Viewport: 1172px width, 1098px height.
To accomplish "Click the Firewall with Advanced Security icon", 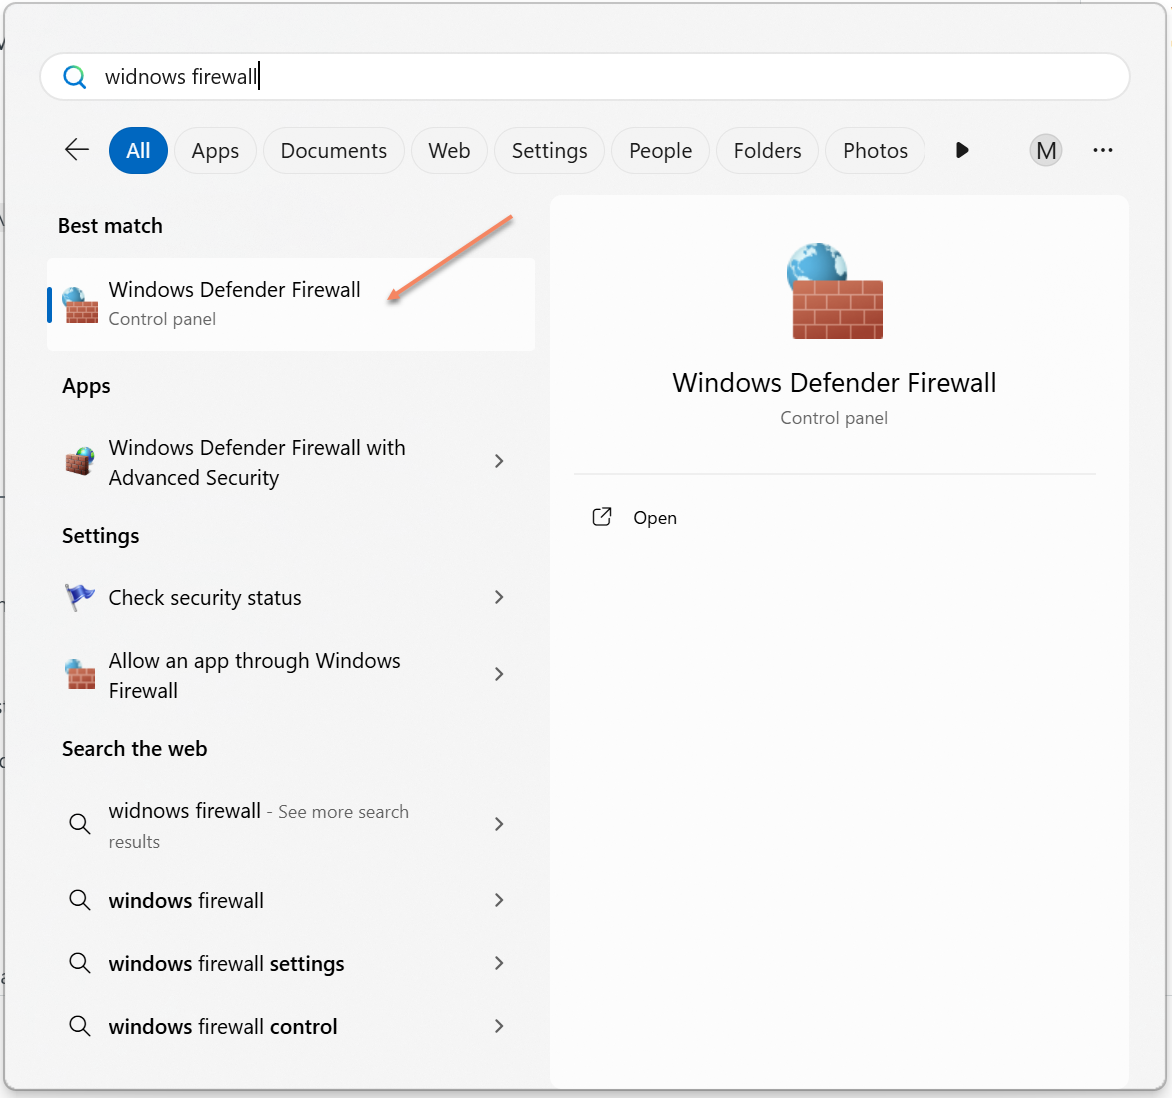I will tap(80, 461).
